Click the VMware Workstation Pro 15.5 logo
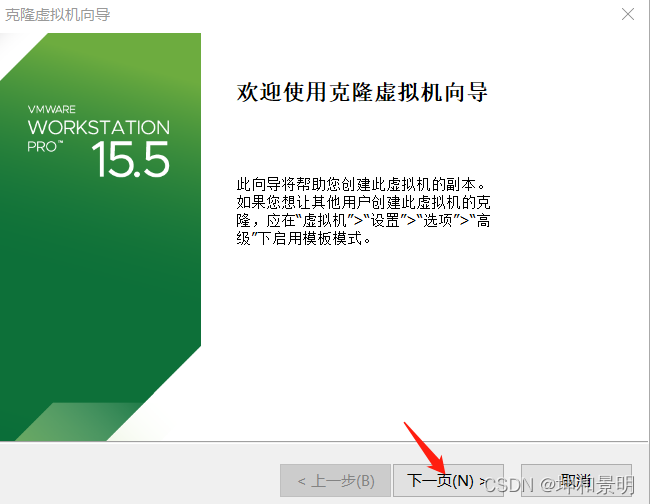The image size is (650, 504). tap(99, 141)
